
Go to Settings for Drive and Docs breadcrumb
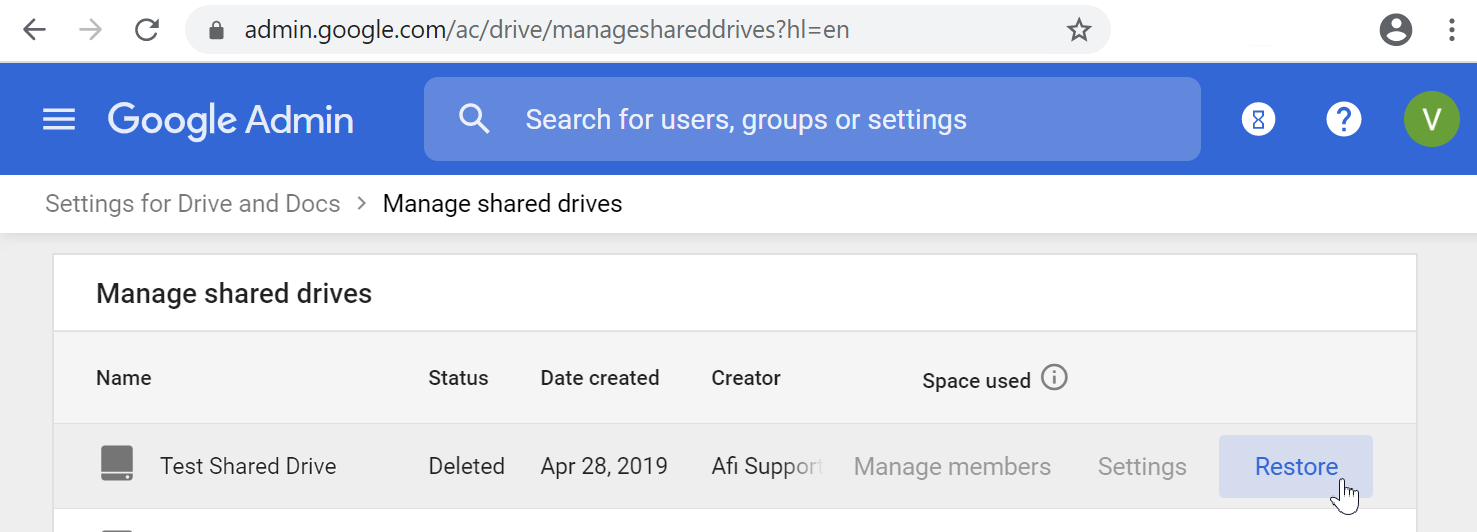193,204
